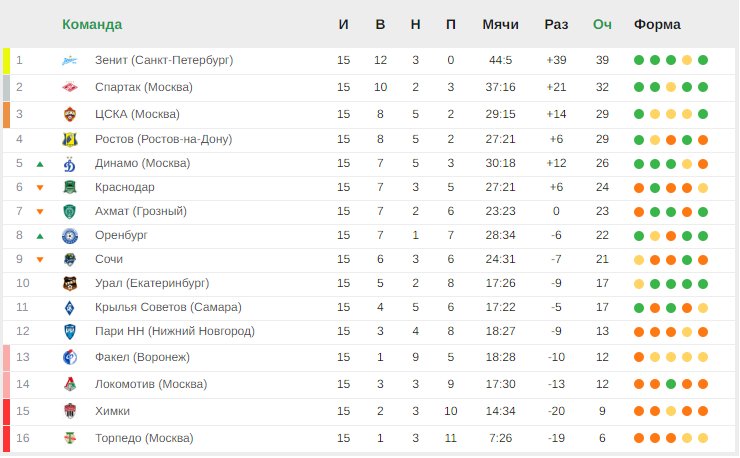This screenshot has height=458, width=740.
Task: Select the Rostov club crest icon
Action: click(x=70, y=140)
